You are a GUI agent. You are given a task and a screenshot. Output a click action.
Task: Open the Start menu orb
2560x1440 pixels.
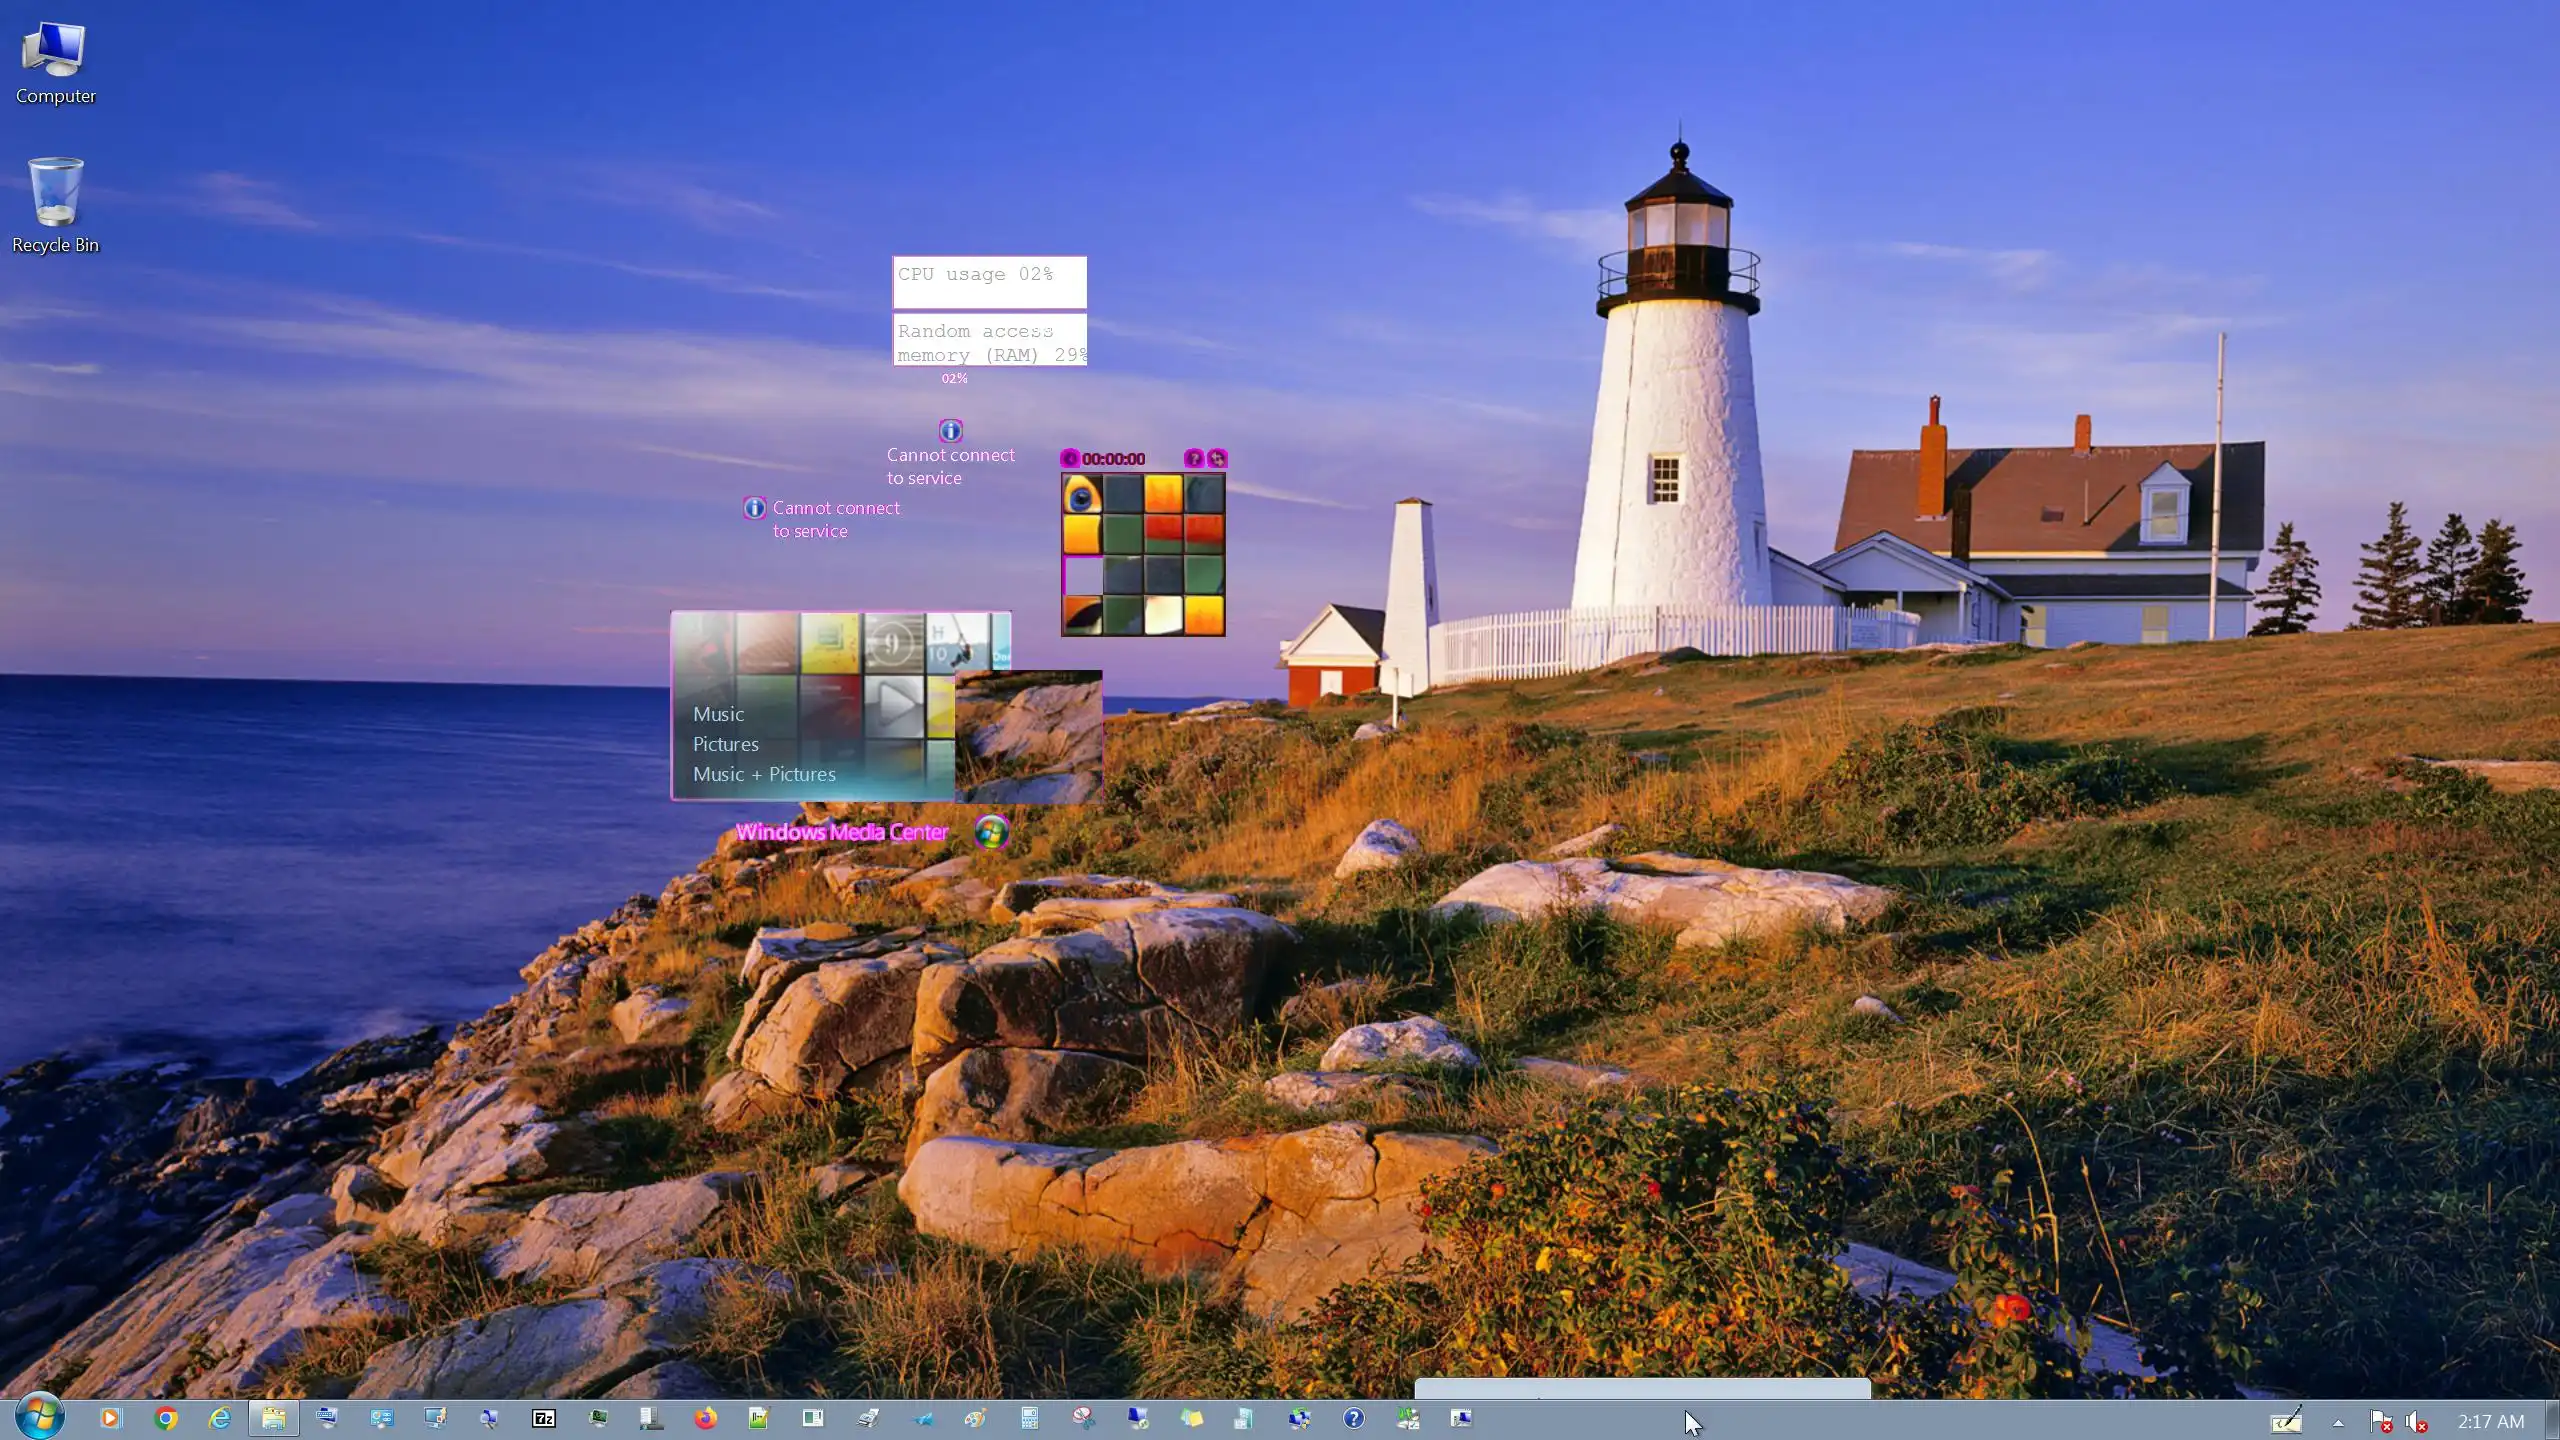[40, 1417]
